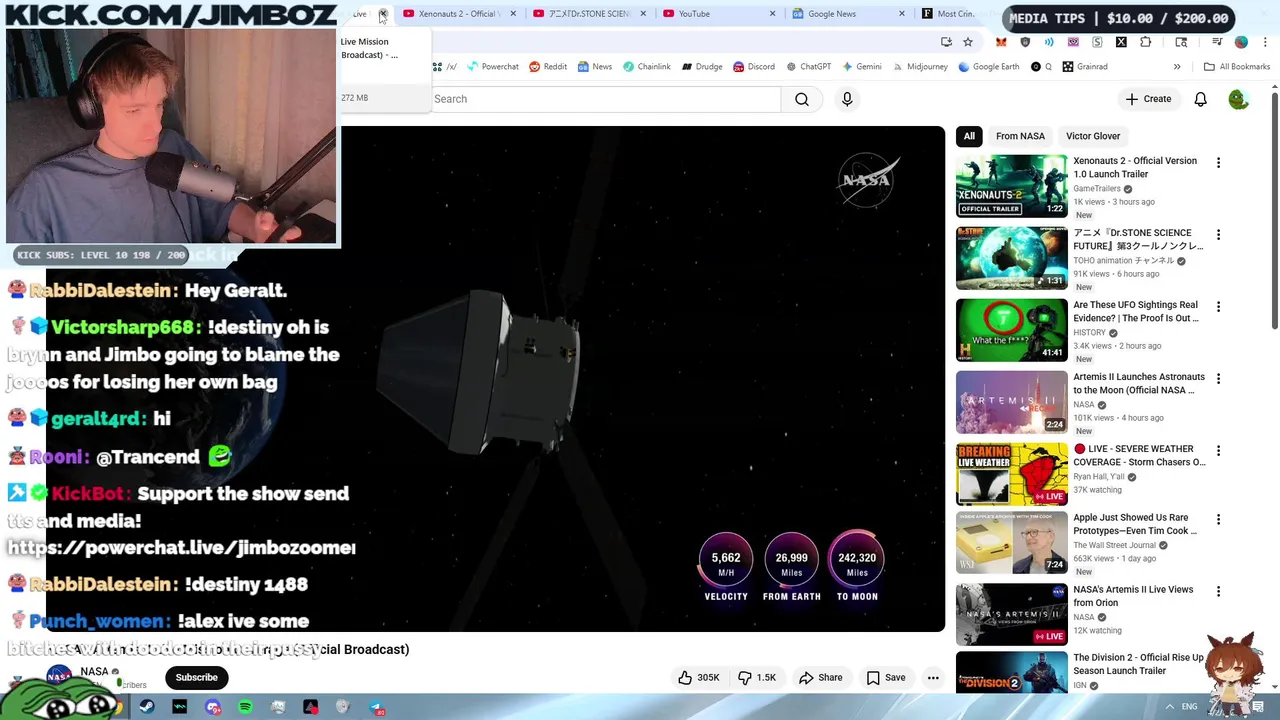1280x720 pixels.
Task: Open options for Apple Prototypes video
Action: coord(1218,519)
